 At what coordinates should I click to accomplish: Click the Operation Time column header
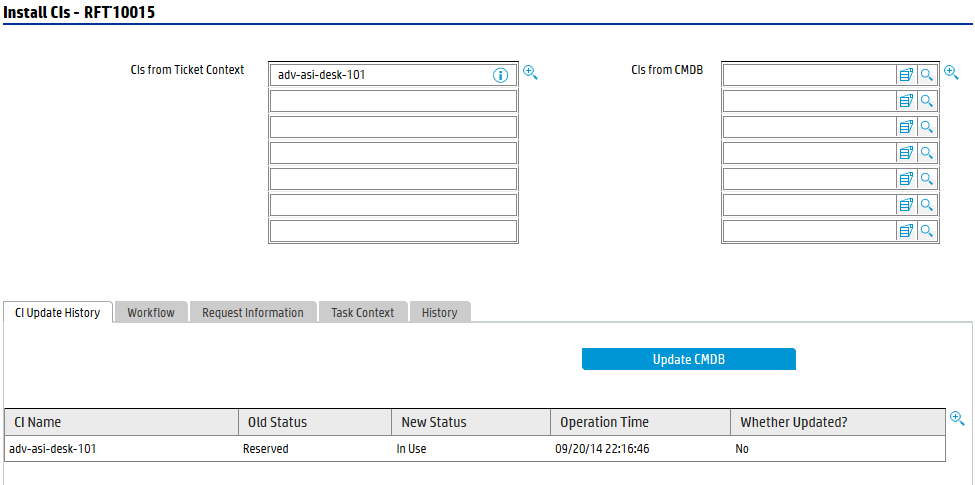640,422
